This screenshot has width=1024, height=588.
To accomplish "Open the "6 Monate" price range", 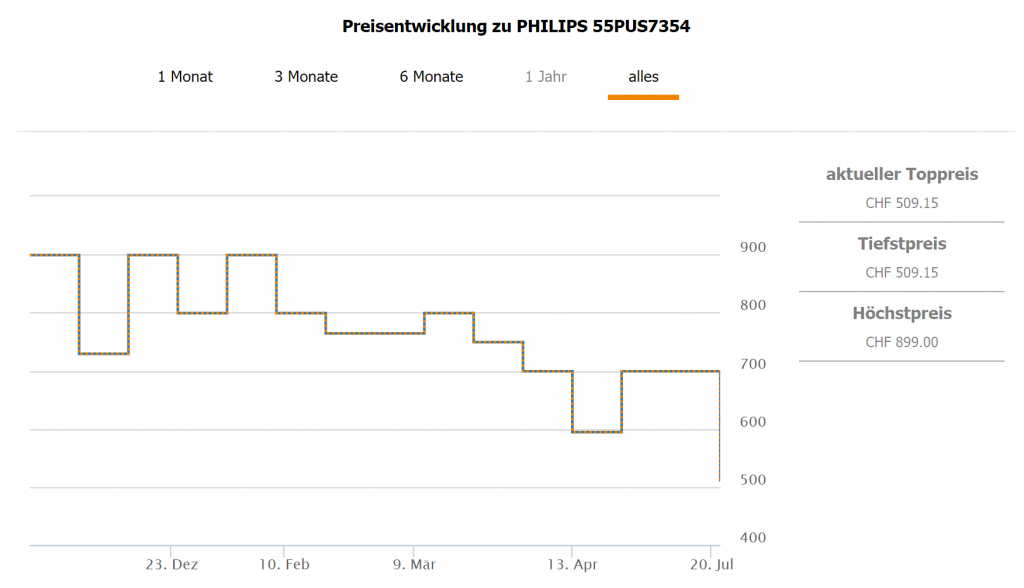I will click(431, 77).
